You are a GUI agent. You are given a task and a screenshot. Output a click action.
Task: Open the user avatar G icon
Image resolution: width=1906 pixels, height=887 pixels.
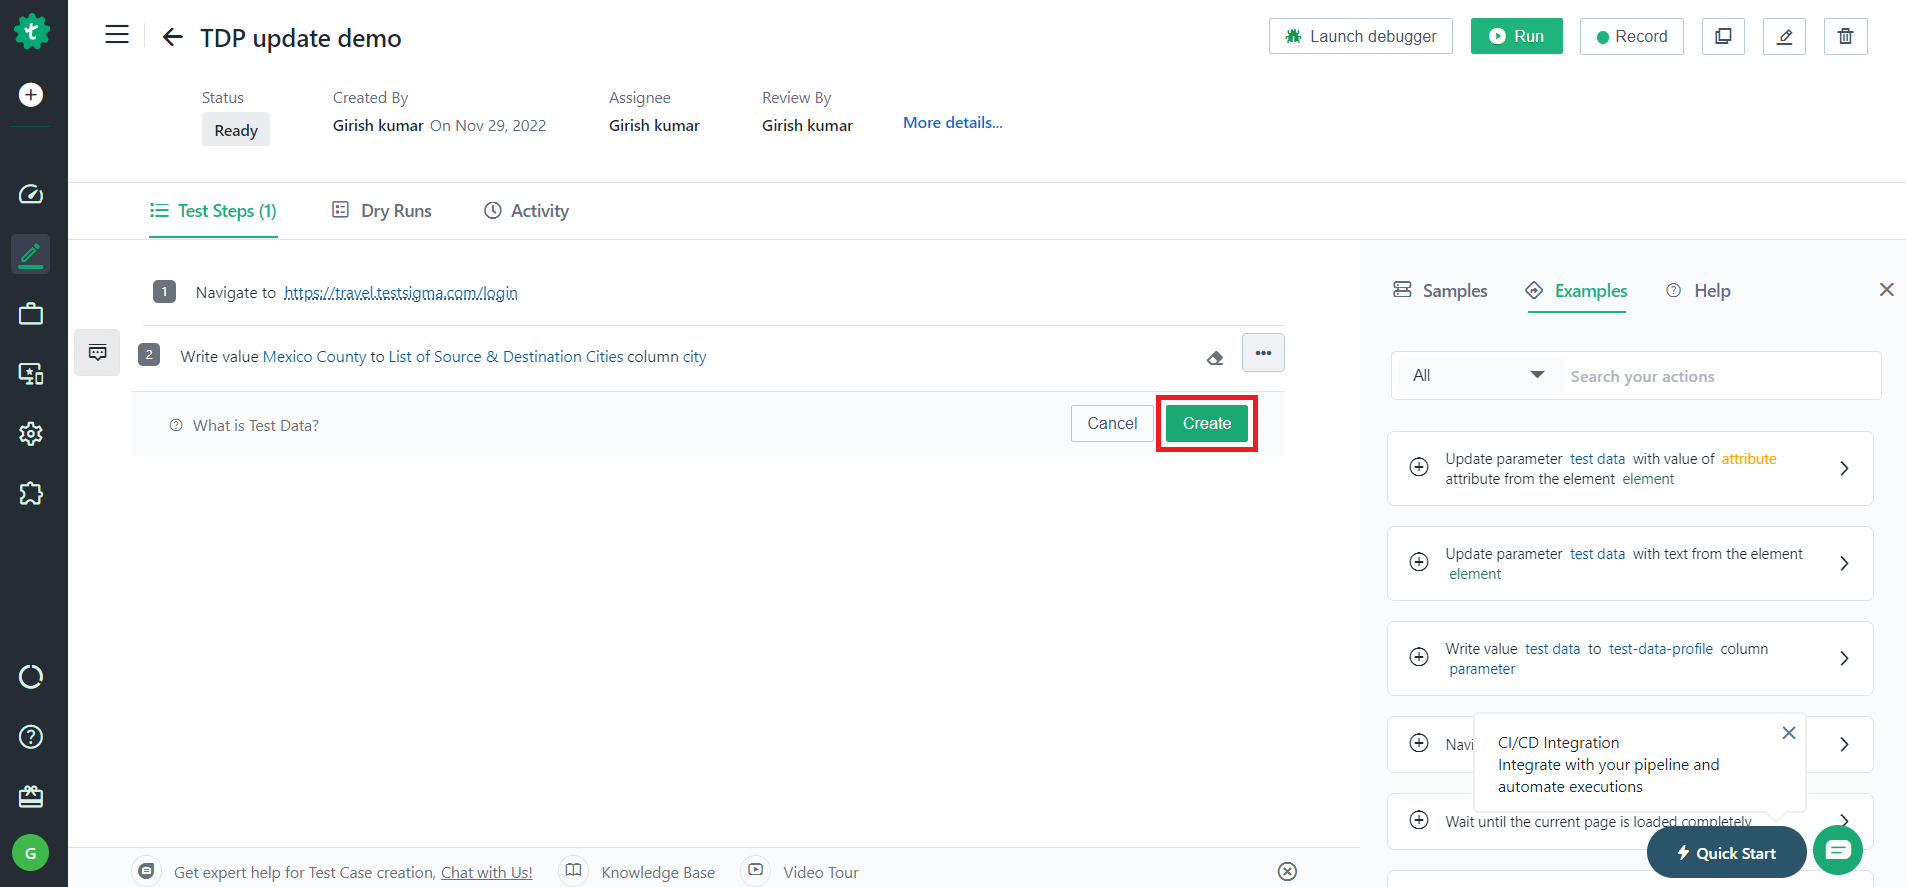coord(31,853)
